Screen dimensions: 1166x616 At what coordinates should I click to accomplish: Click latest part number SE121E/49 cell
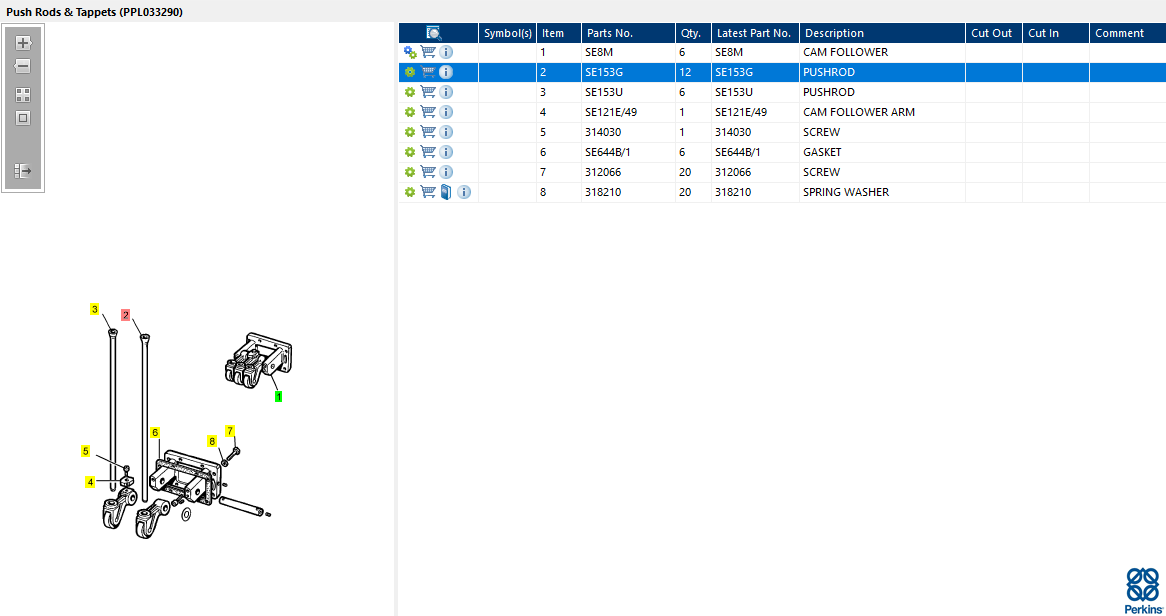(x=755, y=112)
